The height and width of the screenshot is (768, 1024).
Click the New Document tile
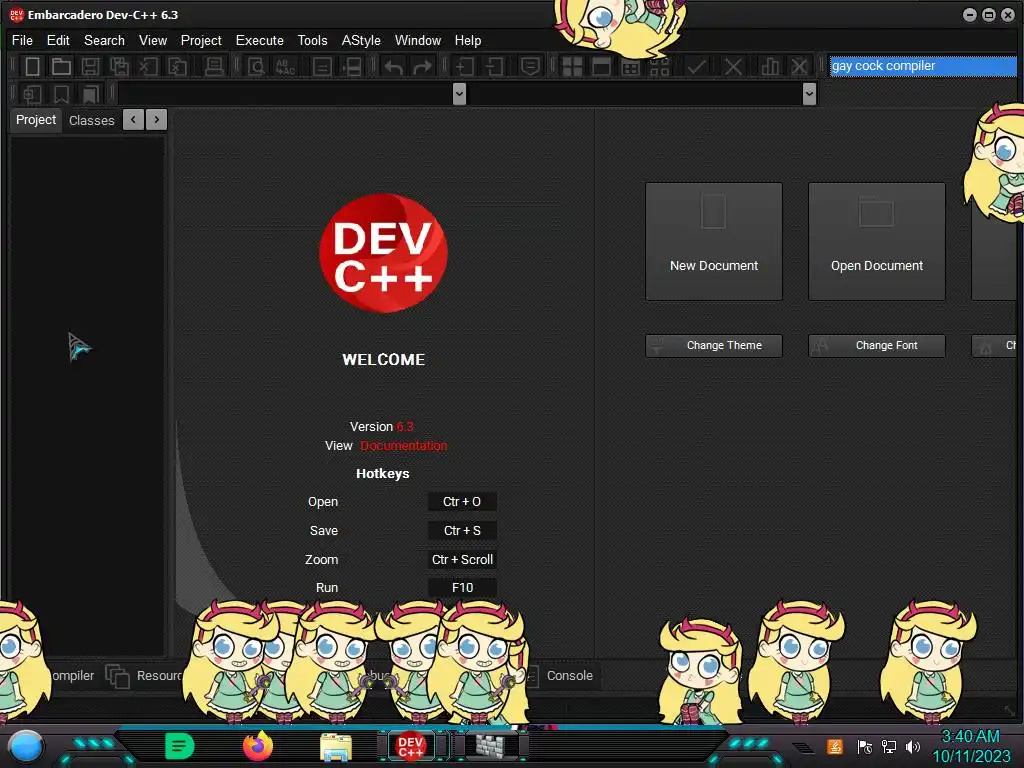(714, 242)
